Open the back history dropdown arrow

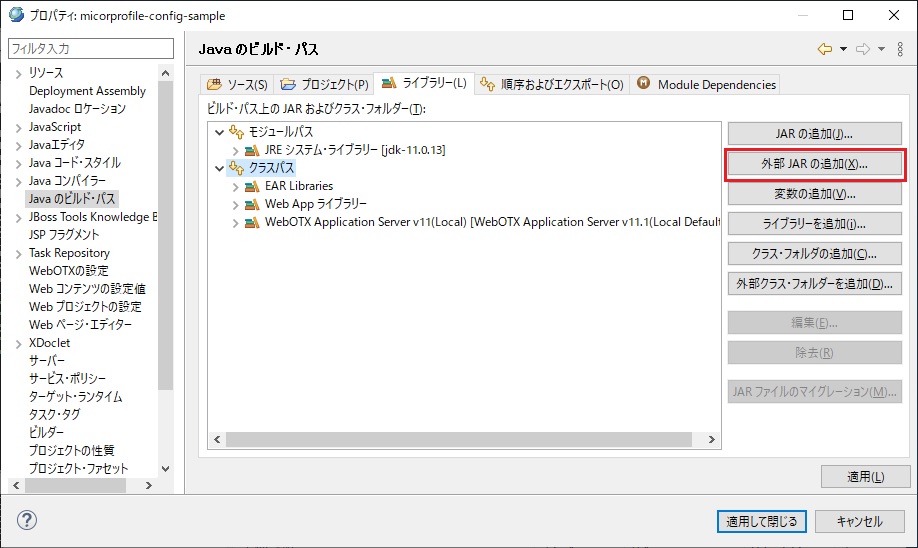coord(843,49)
